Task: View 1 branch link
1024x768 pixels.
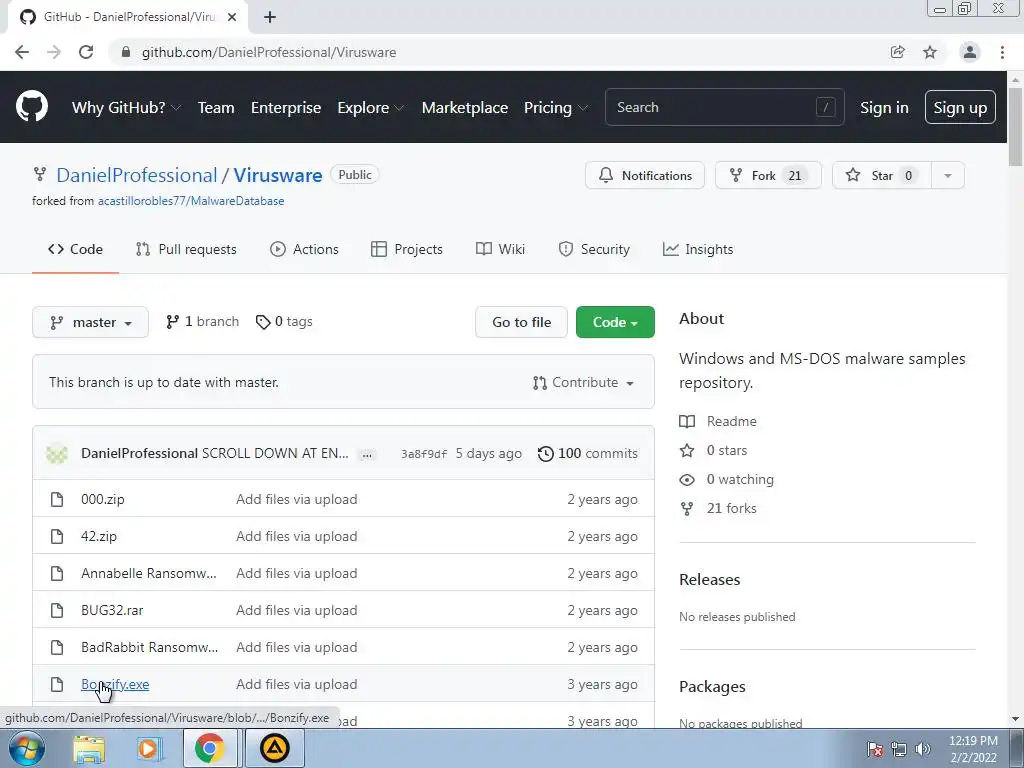Action: (202, 322)
